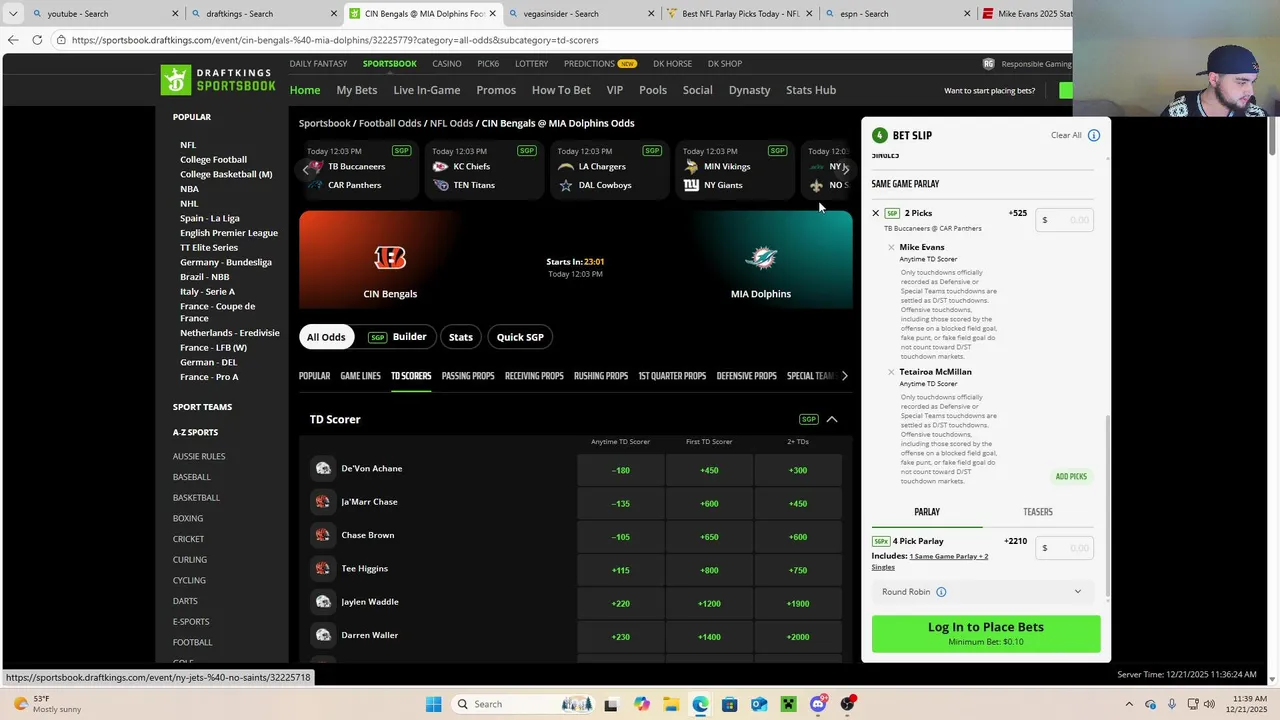Show hidden system tray icons

(1130, 704)
